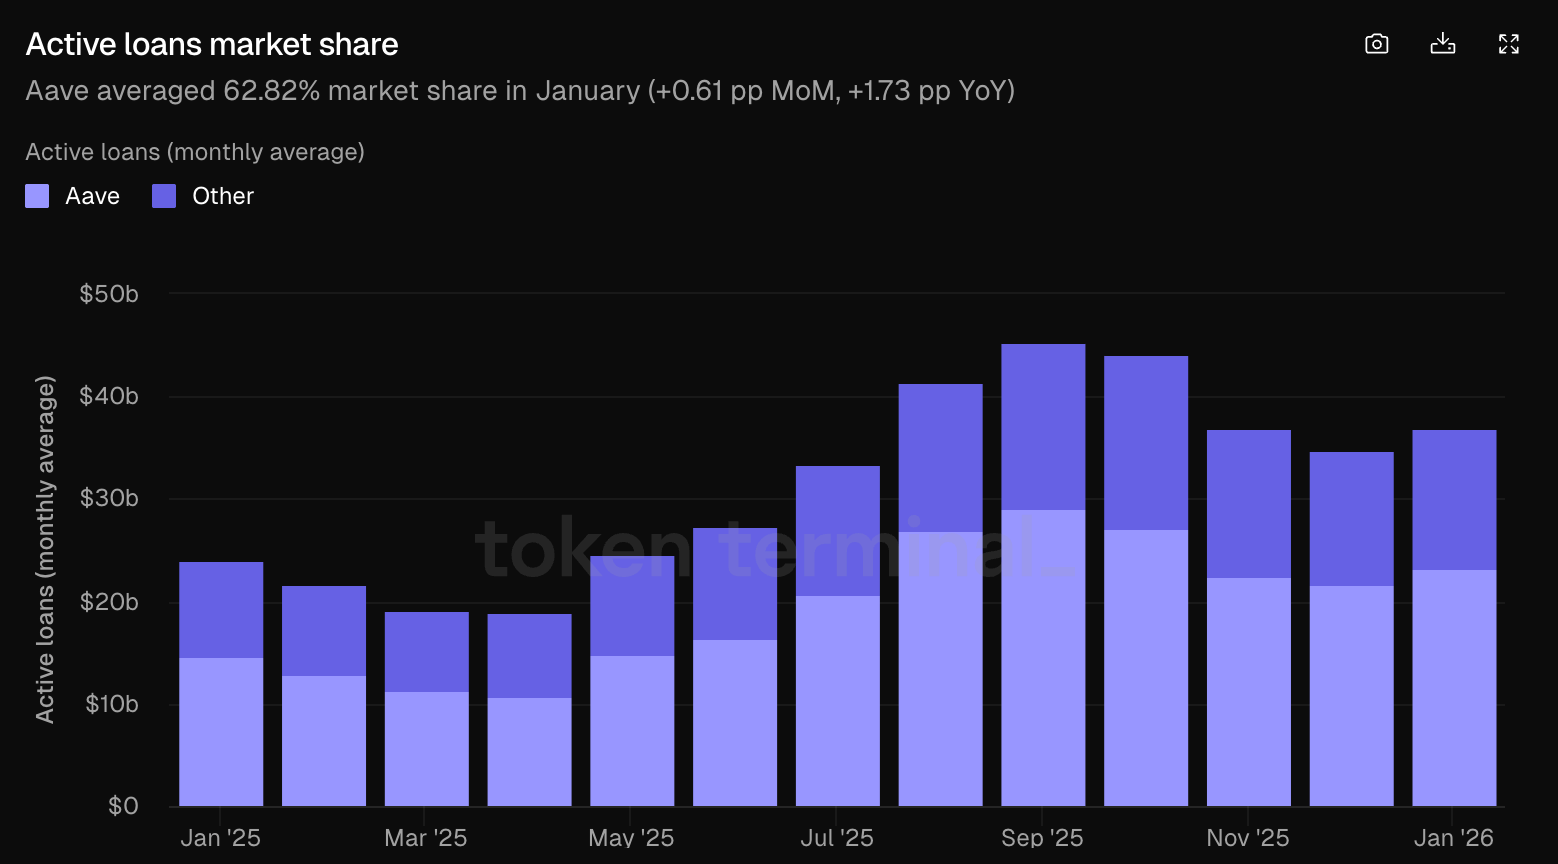
Task: Click the $20b y-axis label
Action: coord(109,602)
